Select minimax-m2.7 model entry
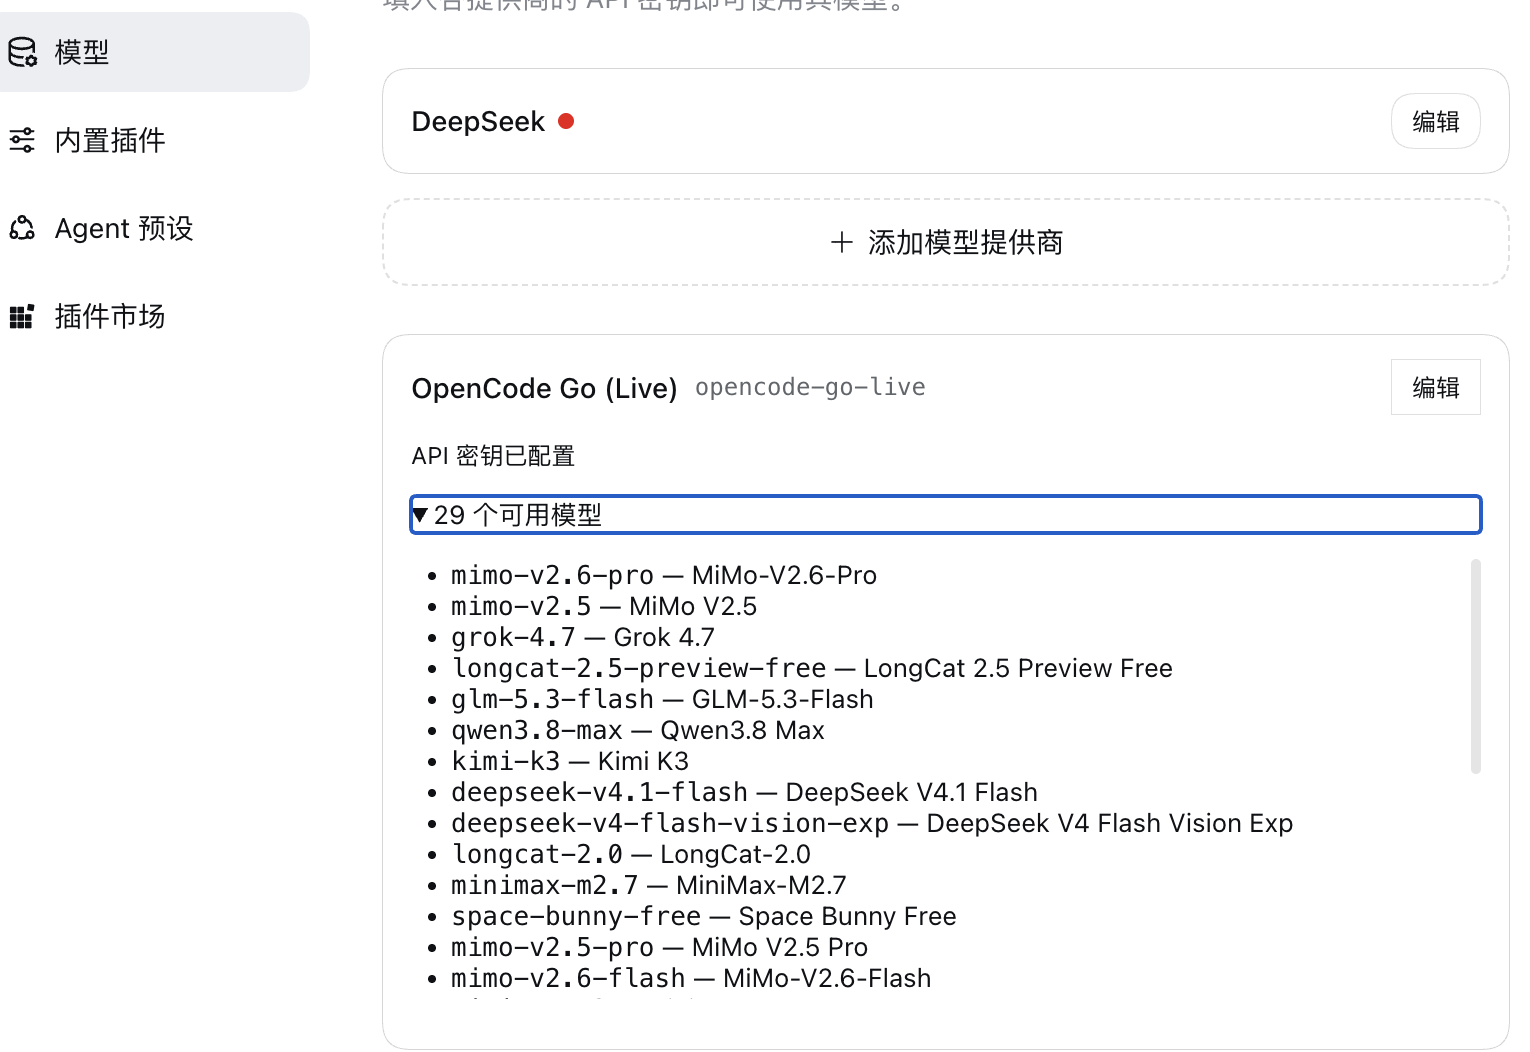This screenshot has height=1052, width=1530. click(x=649, y=885)
